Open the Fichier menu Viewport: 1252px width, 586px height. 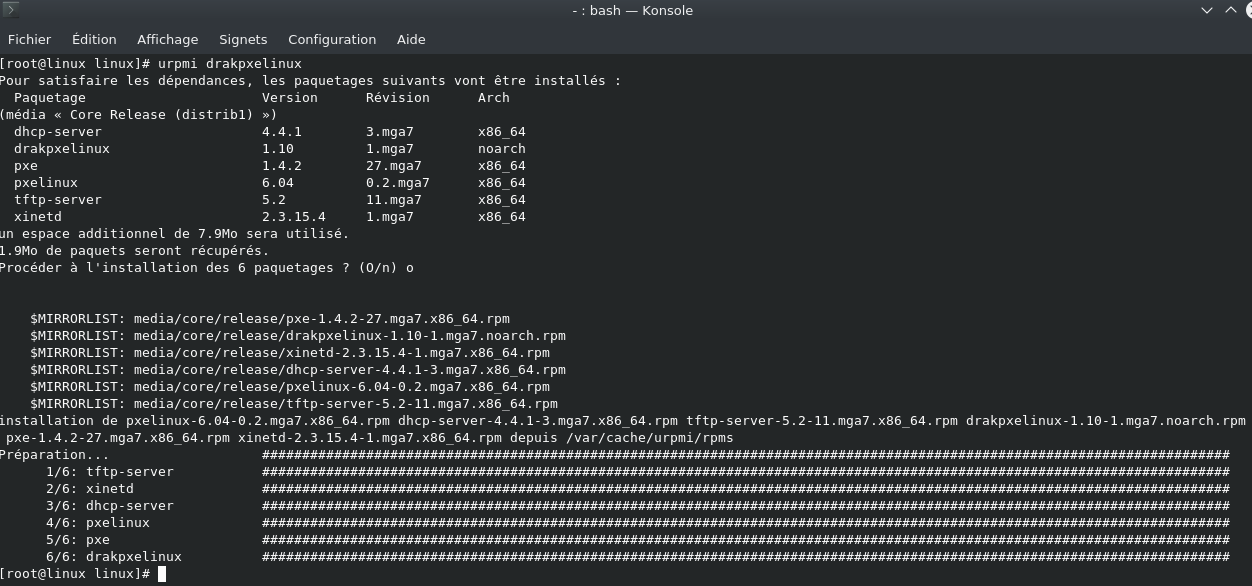coord(29,39)
